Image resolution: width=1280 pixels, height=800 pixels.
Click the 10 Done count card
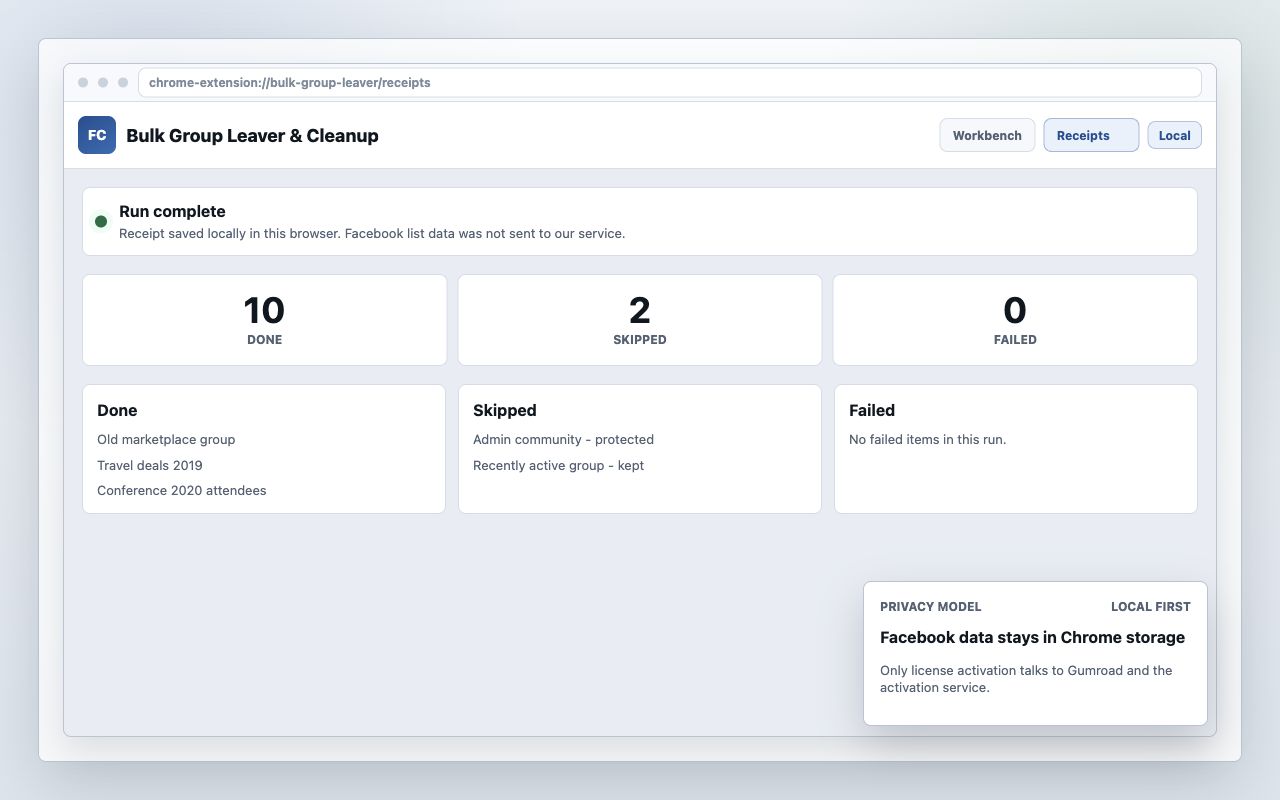pos(264,320)
